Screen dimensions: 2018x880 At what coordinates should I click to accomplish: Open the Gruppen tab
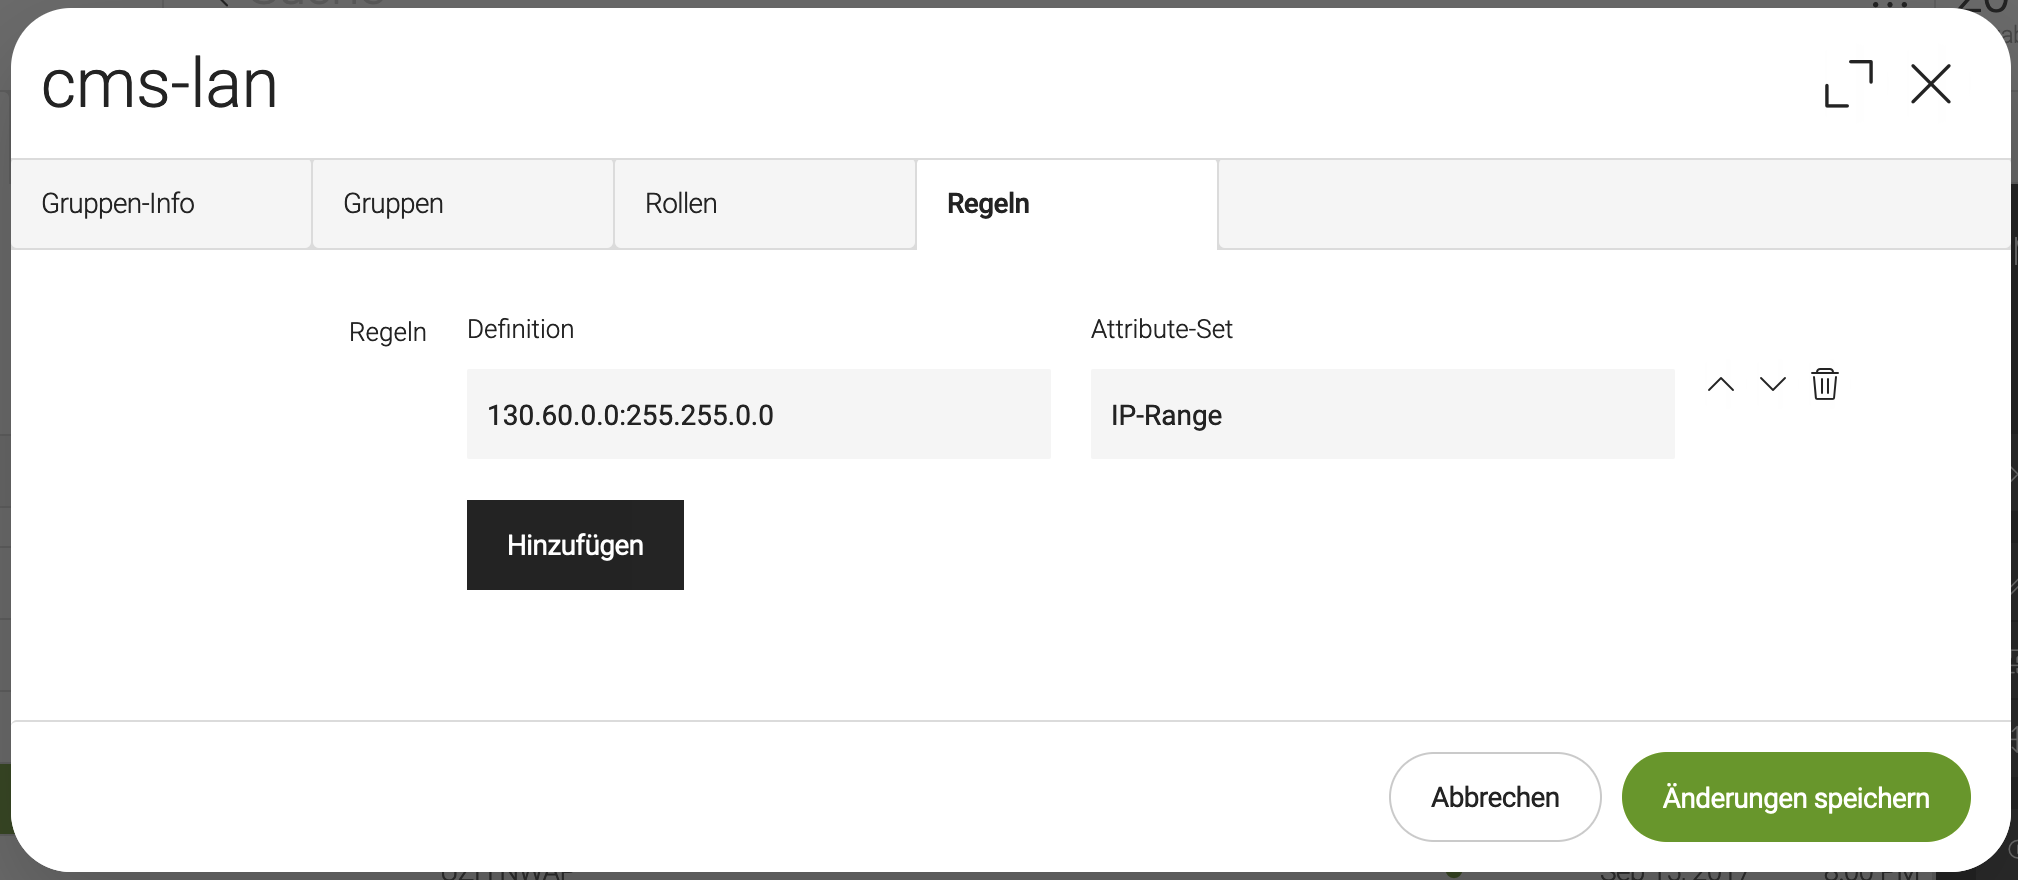463,204
